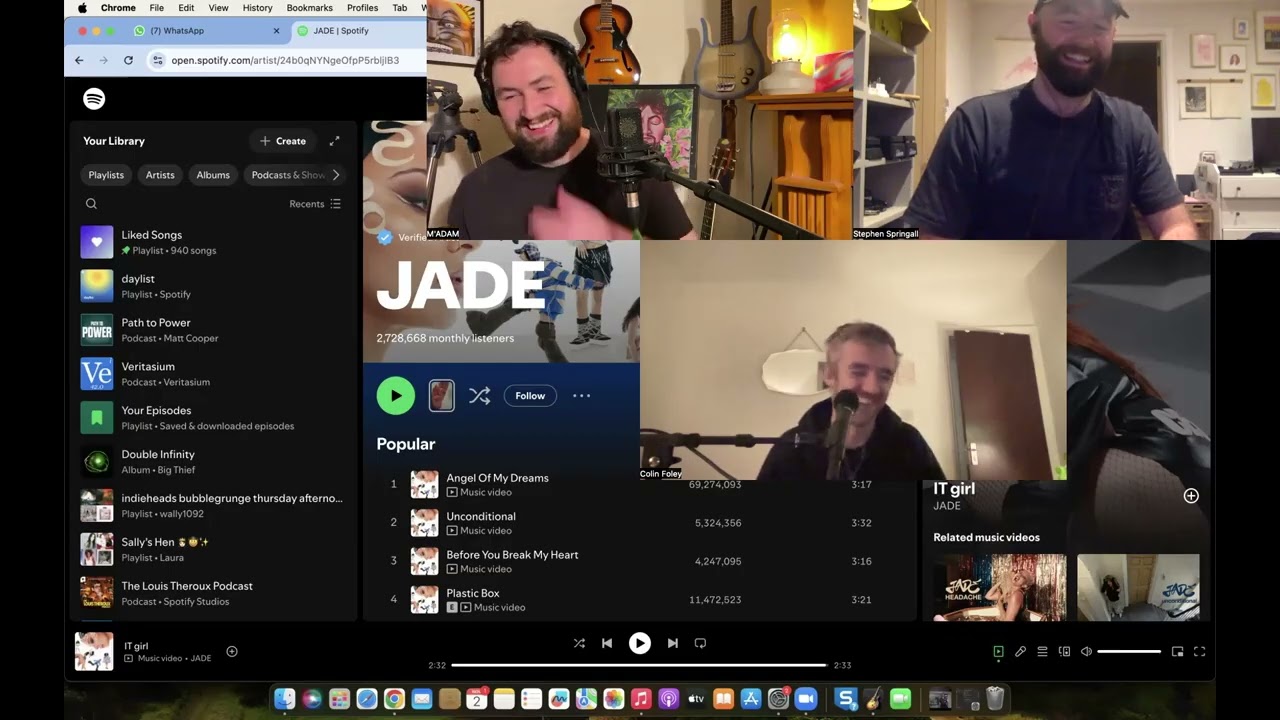The height and width of the screenshot is (720, 1280).
Task: Open the library search magnifier
Action: tap(91, 204)
